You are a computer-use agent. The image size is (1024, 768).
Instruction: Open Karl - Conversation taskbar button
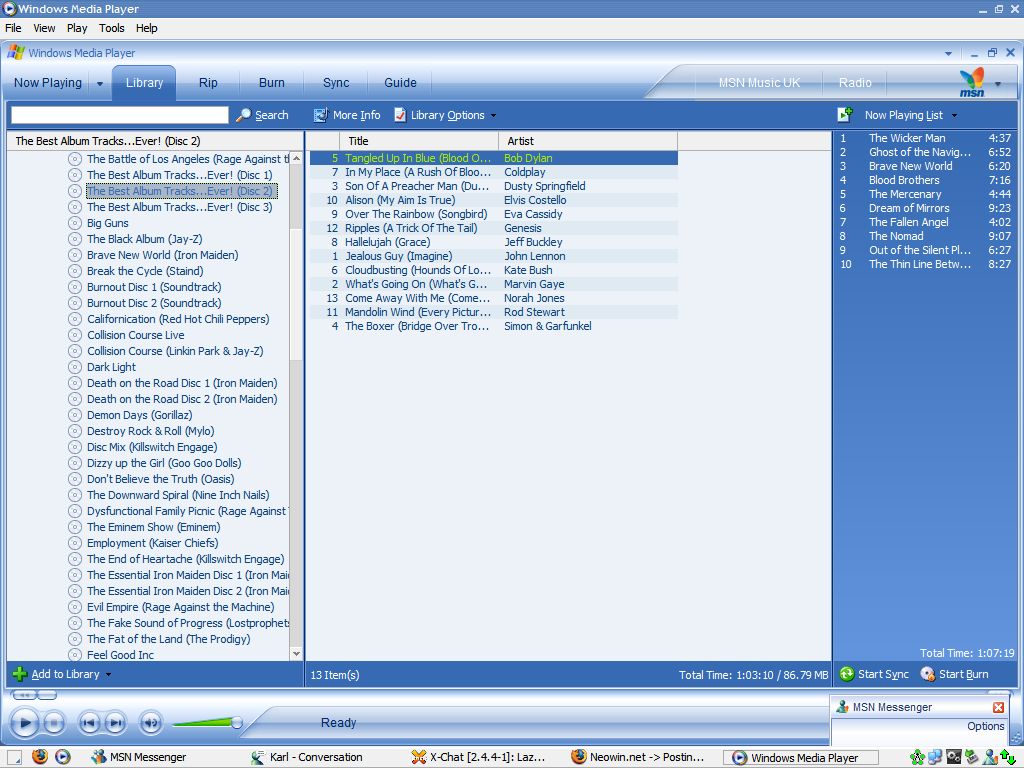tap(316, 757)
